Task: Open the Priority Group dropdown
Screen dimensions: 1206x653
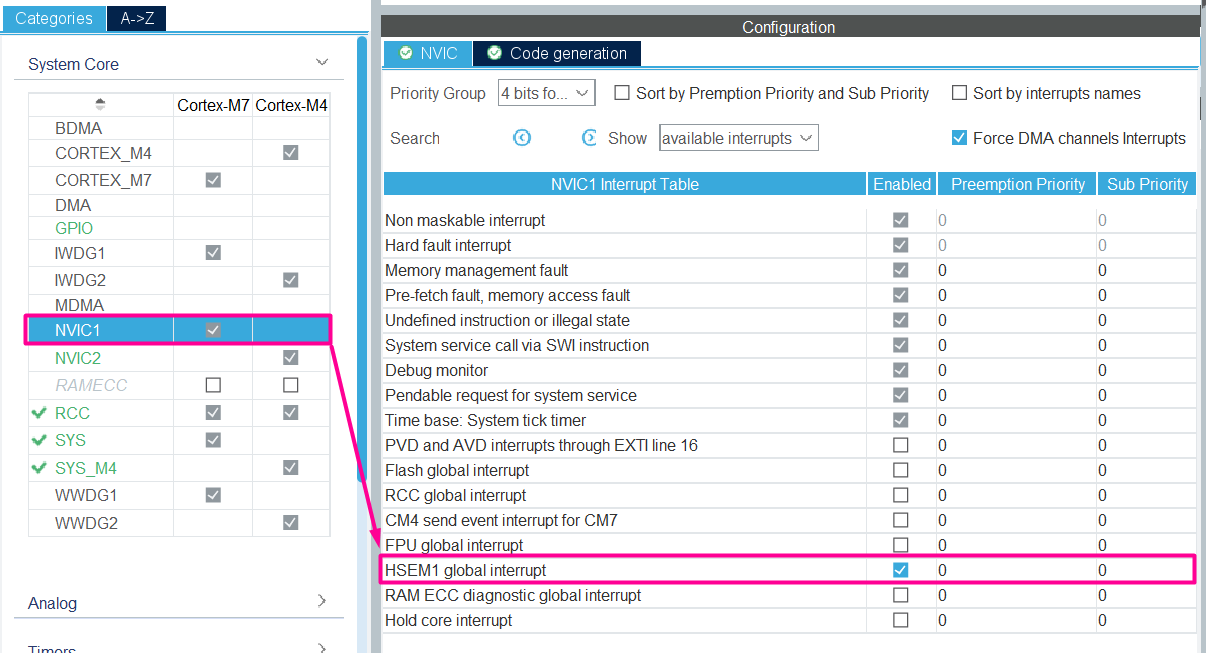Action: 546,91
